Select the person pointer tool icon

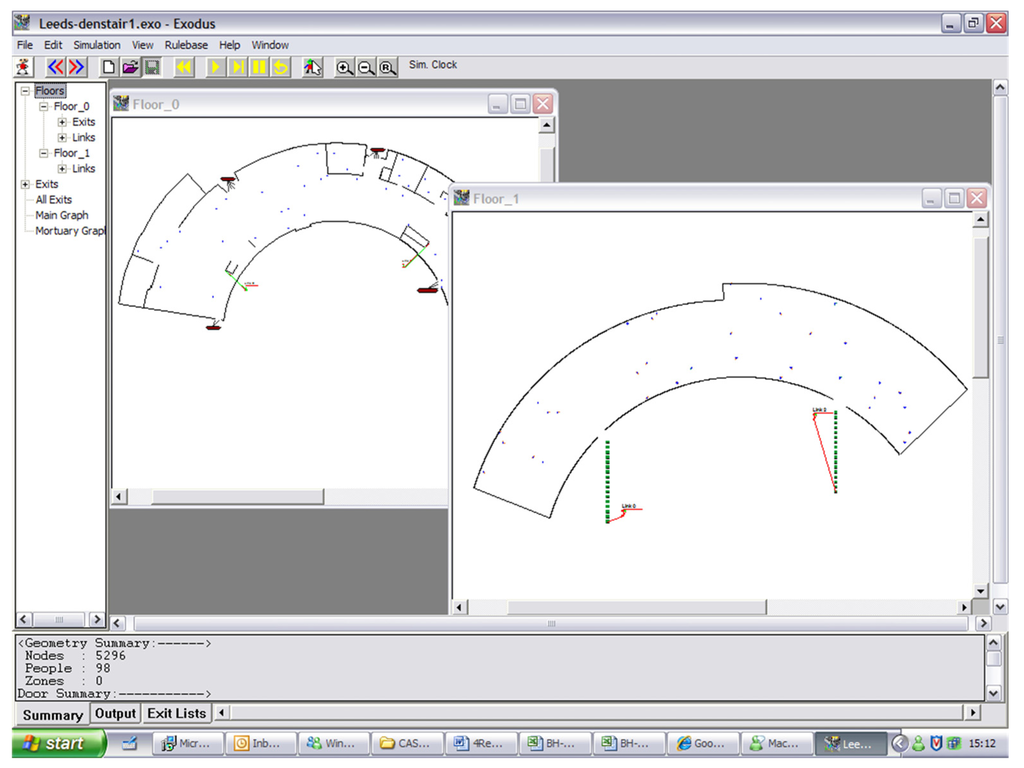313,67
